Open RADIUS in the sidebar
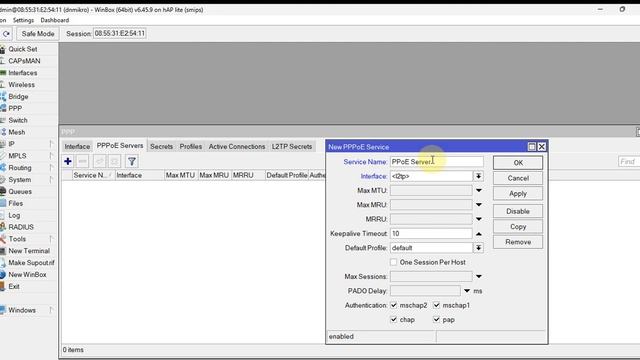 [21, 227]
